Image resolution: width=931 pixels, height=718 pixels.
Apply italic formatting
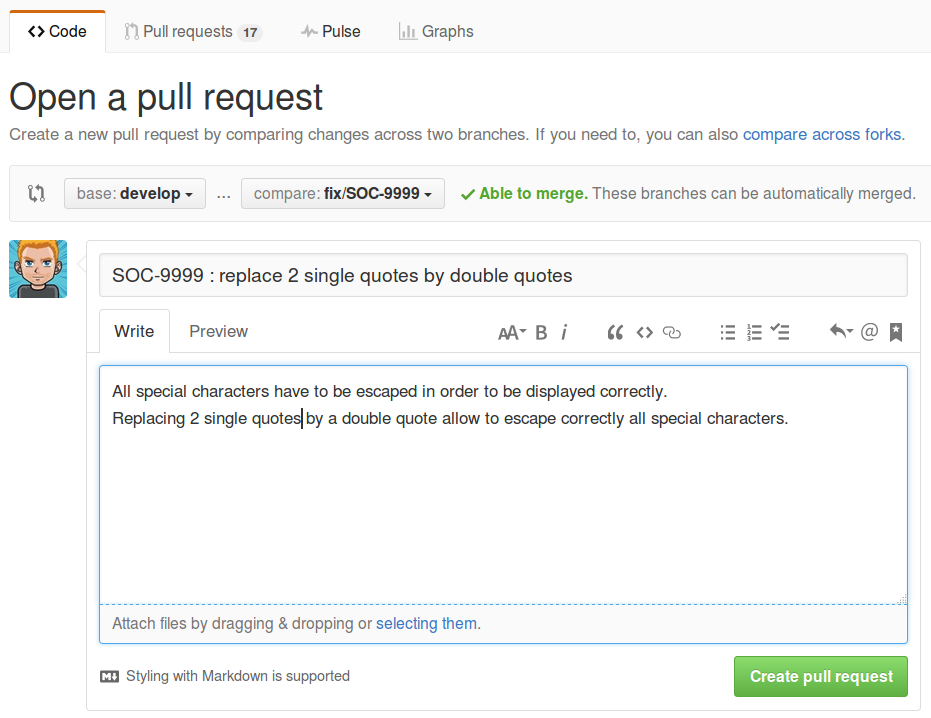coord(565,332)
